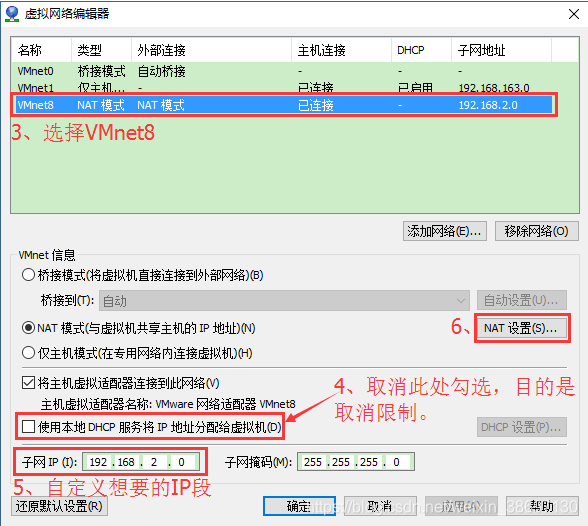This screenshot has height=526, width=588.
Task: Open the 桥接到 dropdown showing 自动
Action: pos(284,300)
